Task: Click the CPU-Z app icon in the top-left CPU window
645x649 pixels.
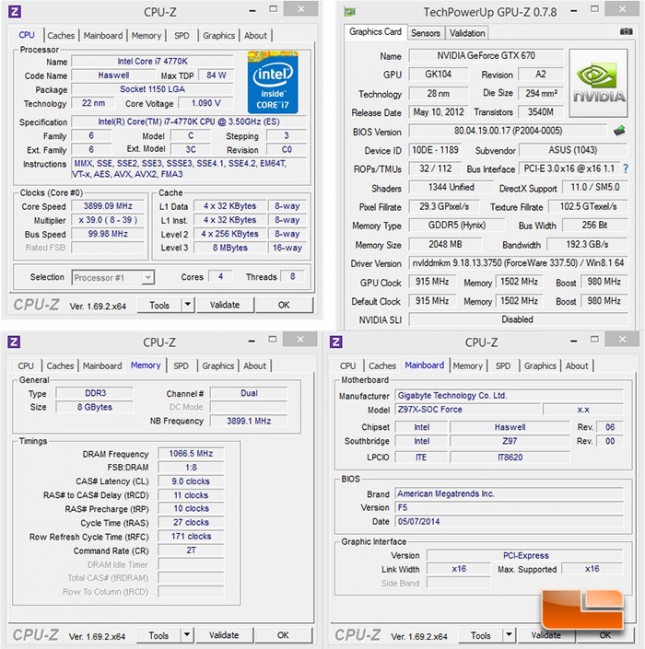Action: tap(14, 11)
